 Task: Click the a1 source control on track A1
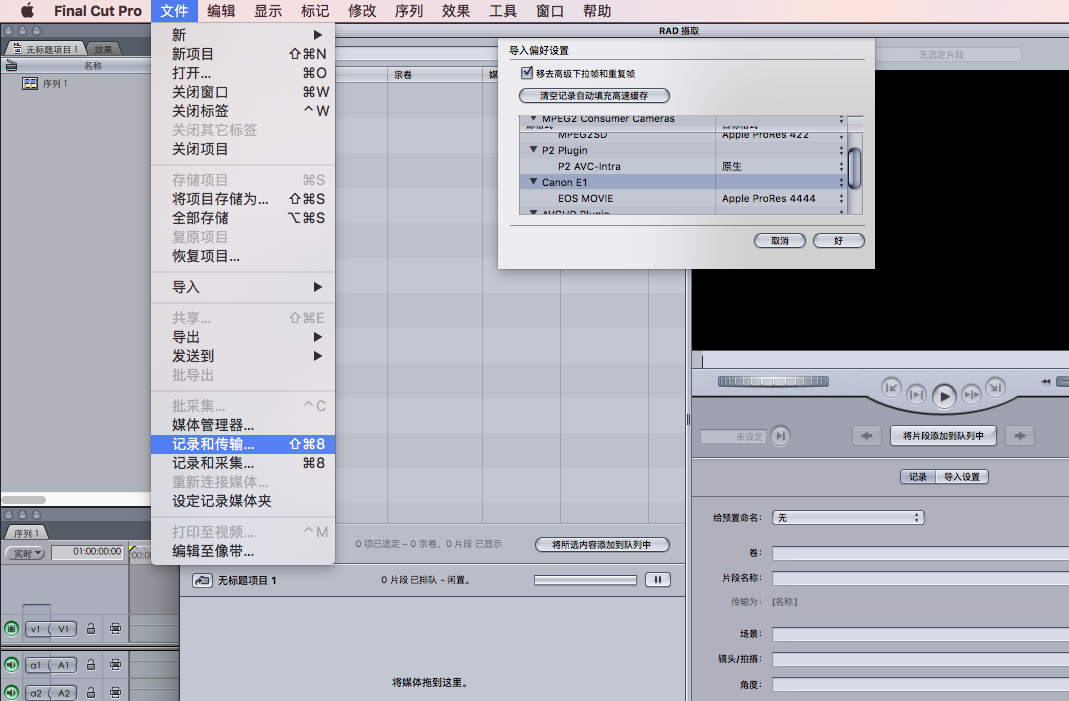point(35,665)
